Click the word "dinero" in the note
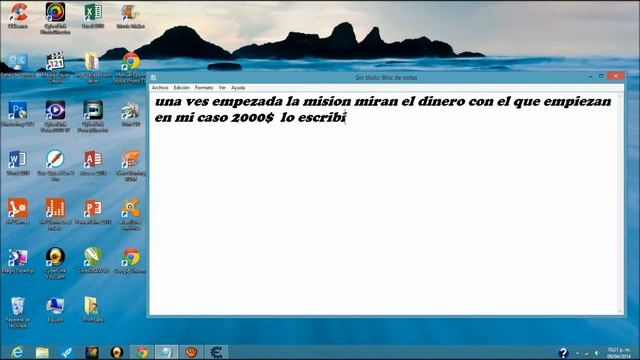The image size is (640, 360). (441, 101)
